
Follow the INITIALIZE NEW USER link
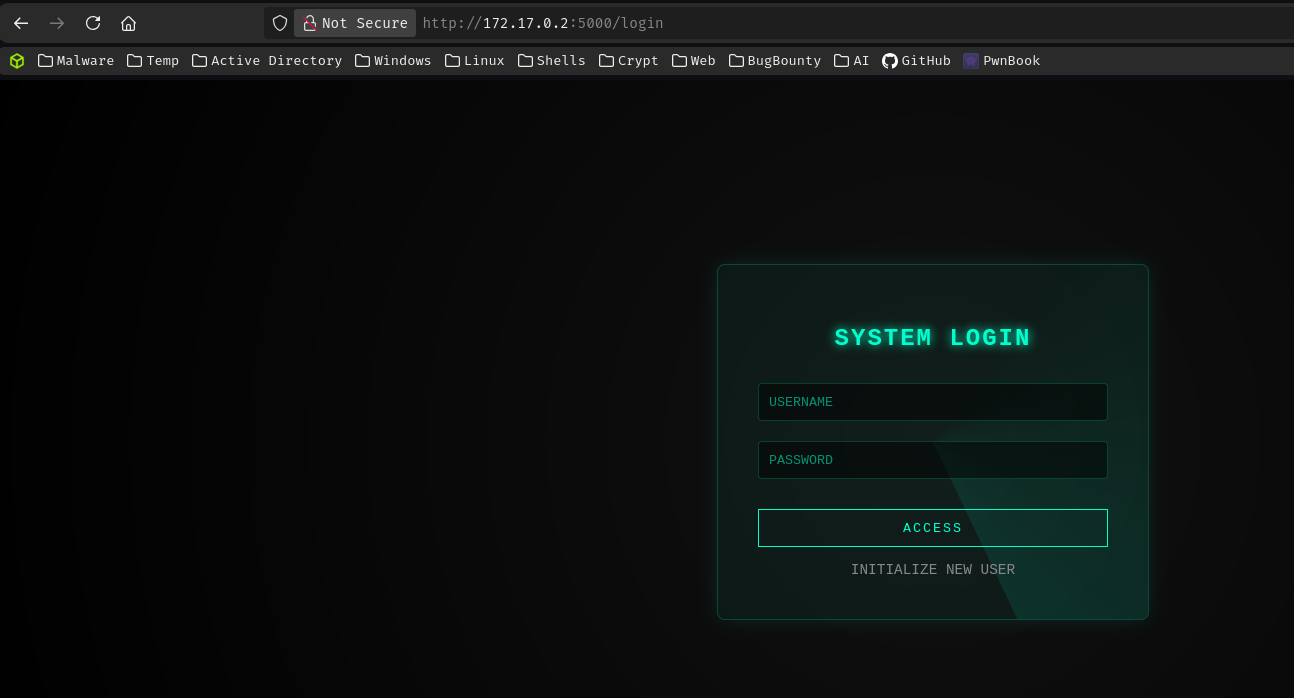(x=932, y=570)
